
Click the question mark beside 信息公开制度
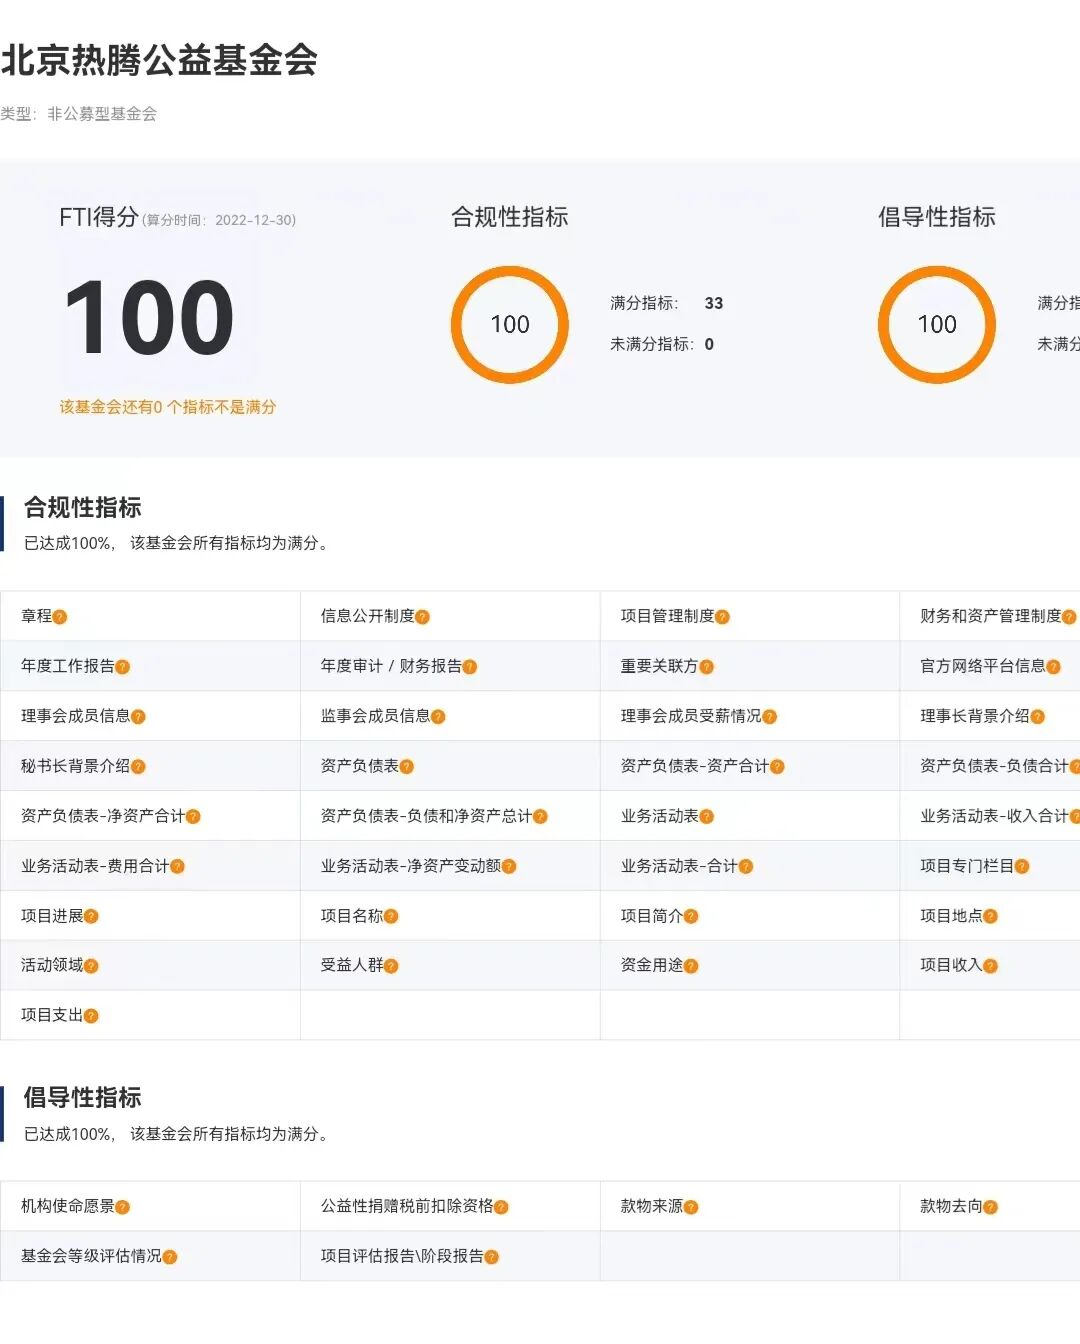pos(424,617)
